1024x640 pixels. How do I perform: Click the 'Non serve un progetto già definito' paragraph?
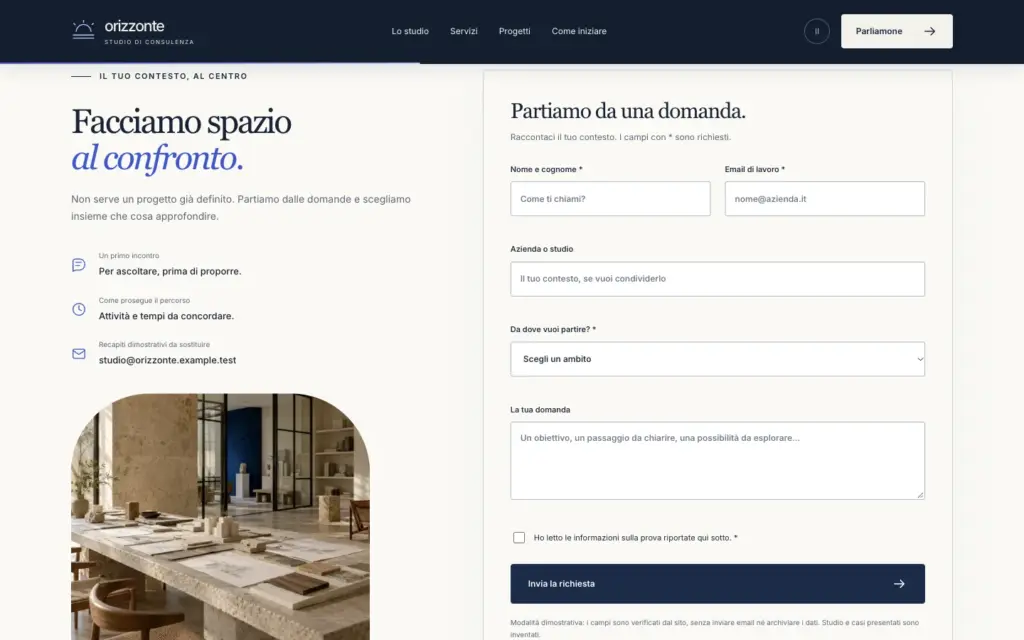[241, 208]
